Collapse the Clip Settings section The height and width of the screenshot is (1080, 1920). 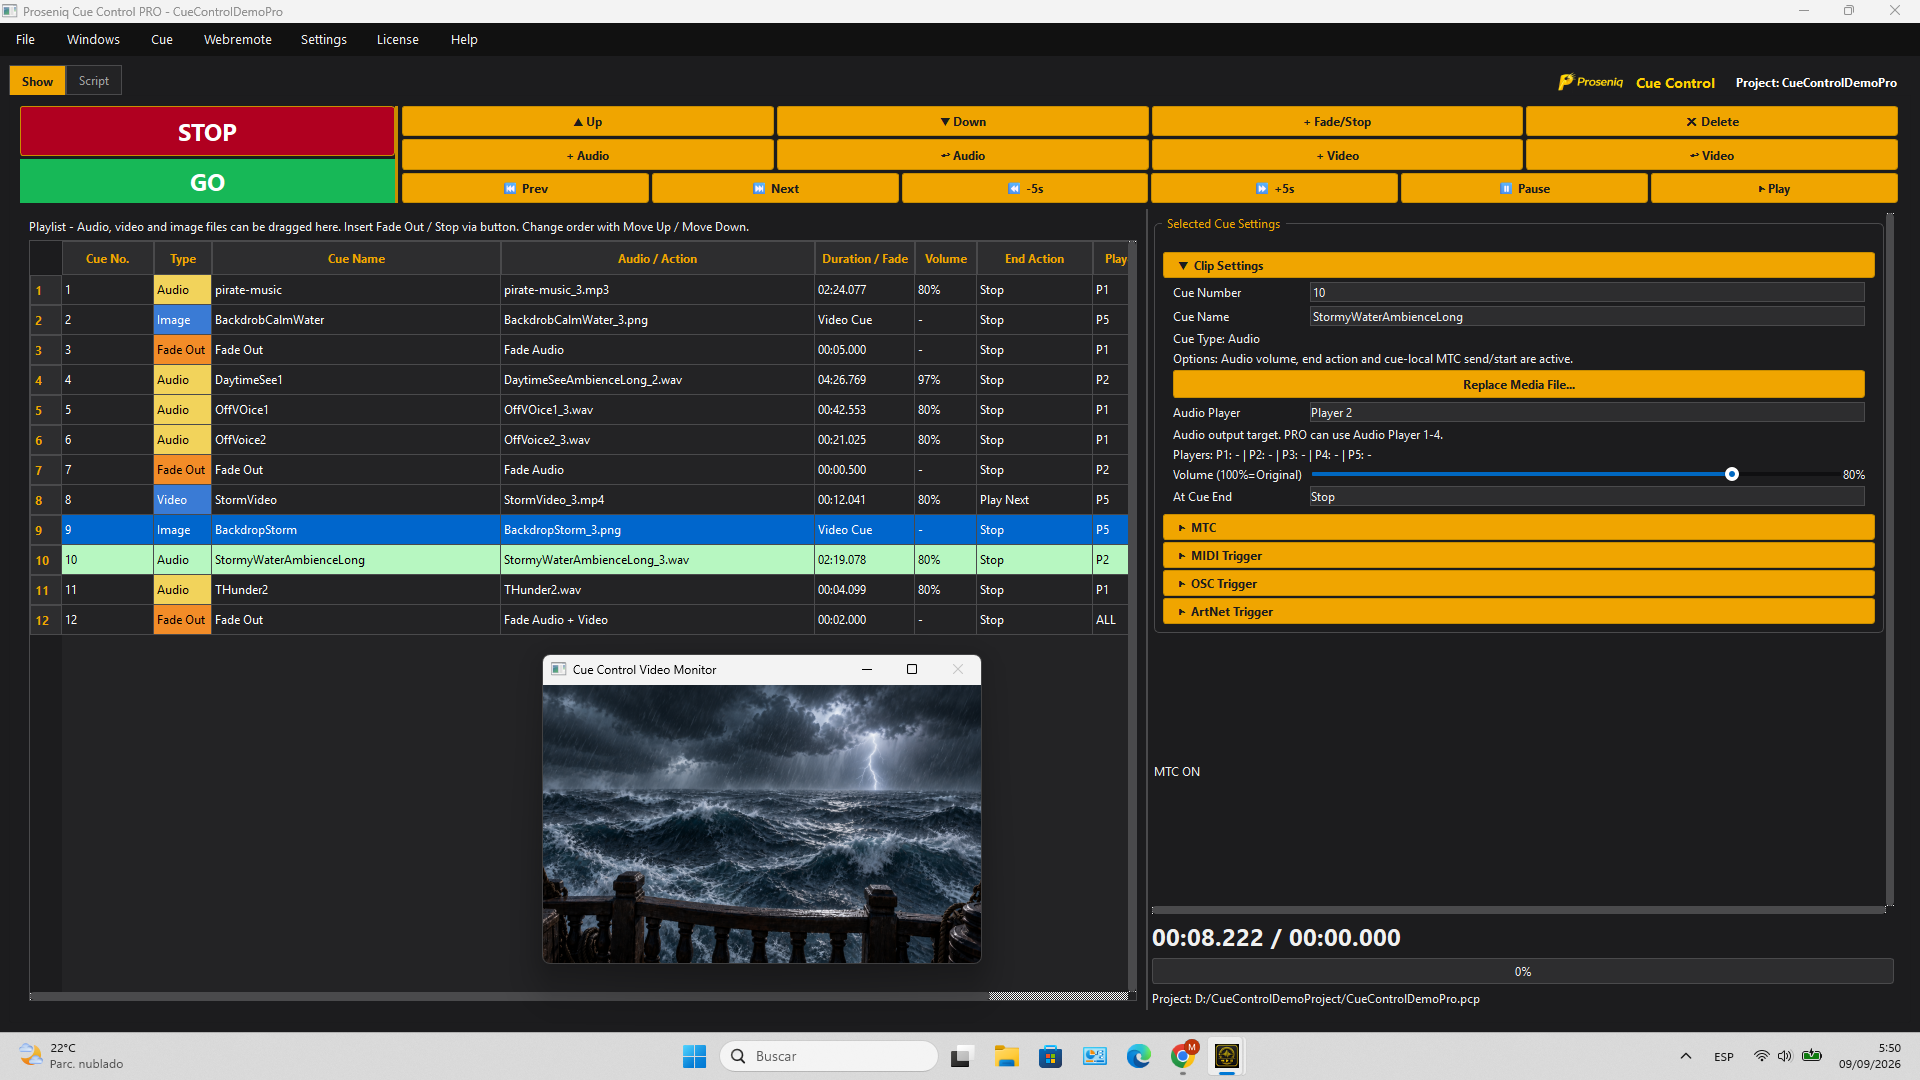tap(1518, 266)
